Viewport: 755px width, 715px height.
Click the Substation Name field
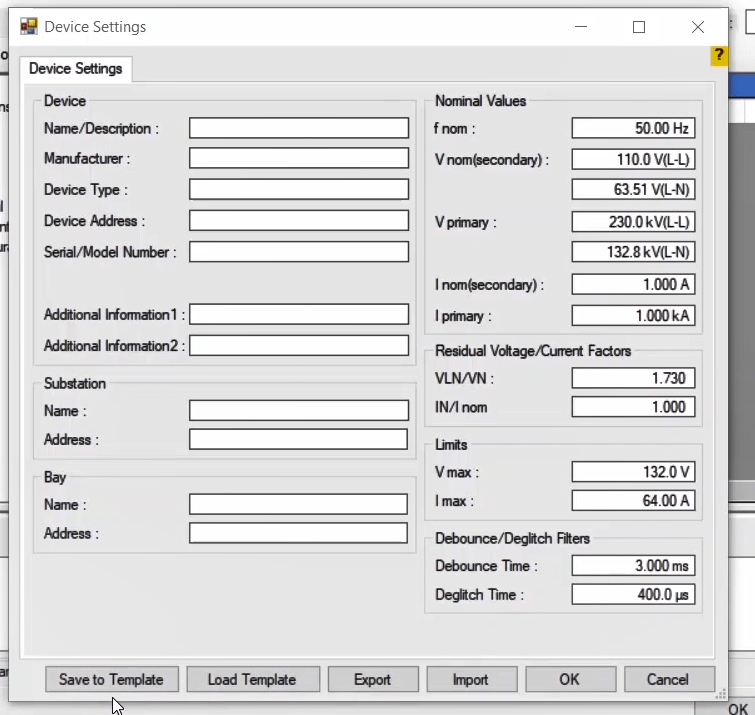[x=299, y=410]
